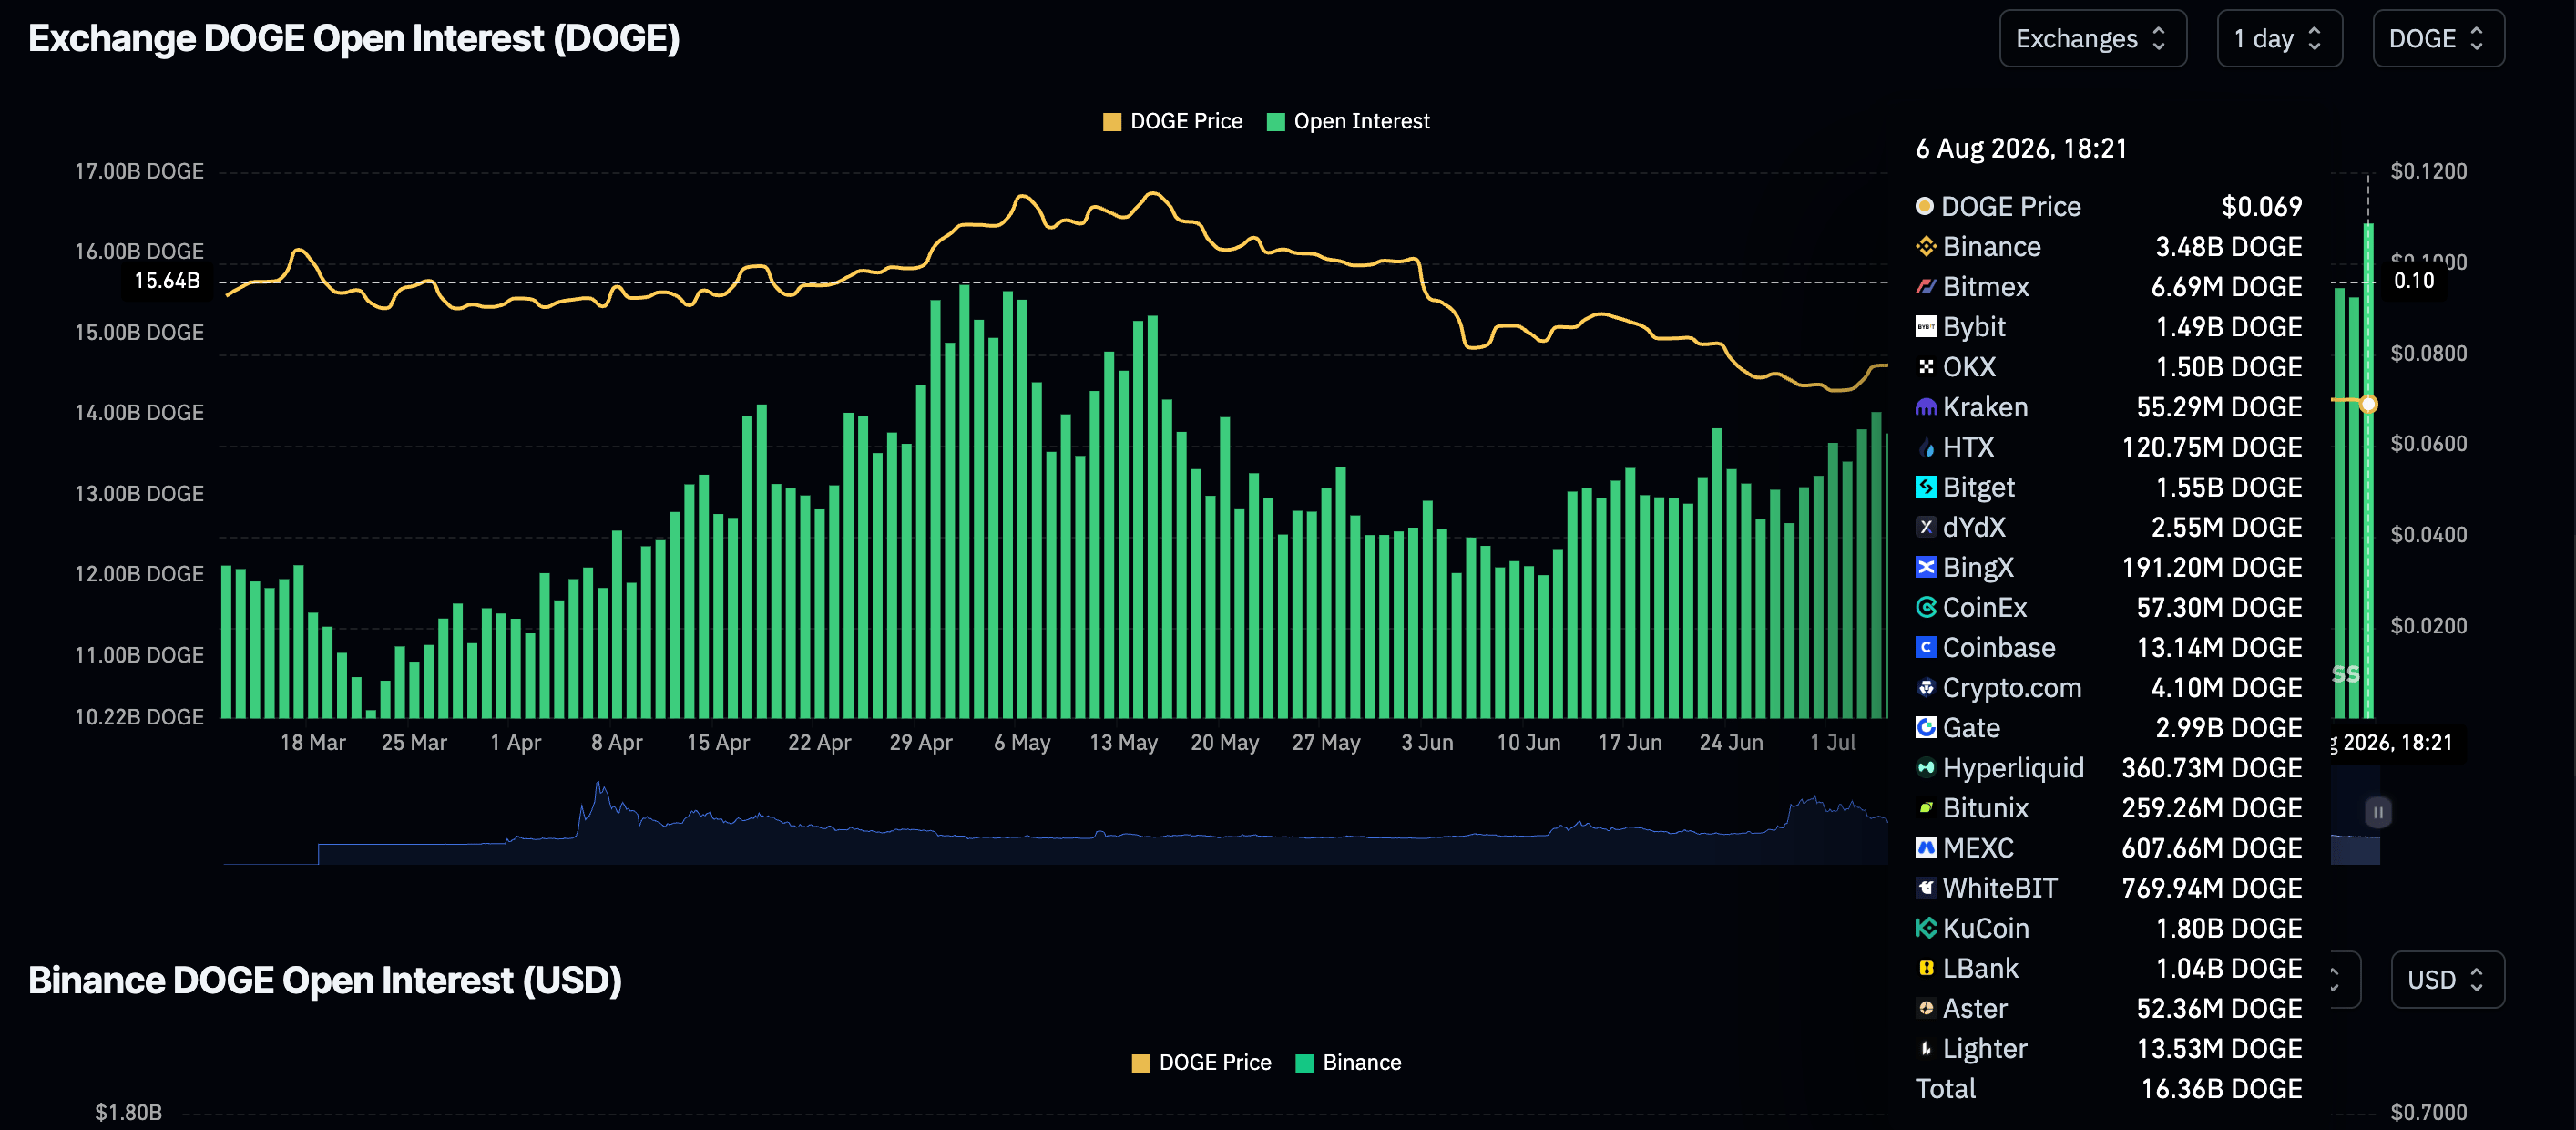The width and height of the screenshot is (2576, 1130).
Task: Click the Bitmex exchange icon
Action: (1925, 286)
